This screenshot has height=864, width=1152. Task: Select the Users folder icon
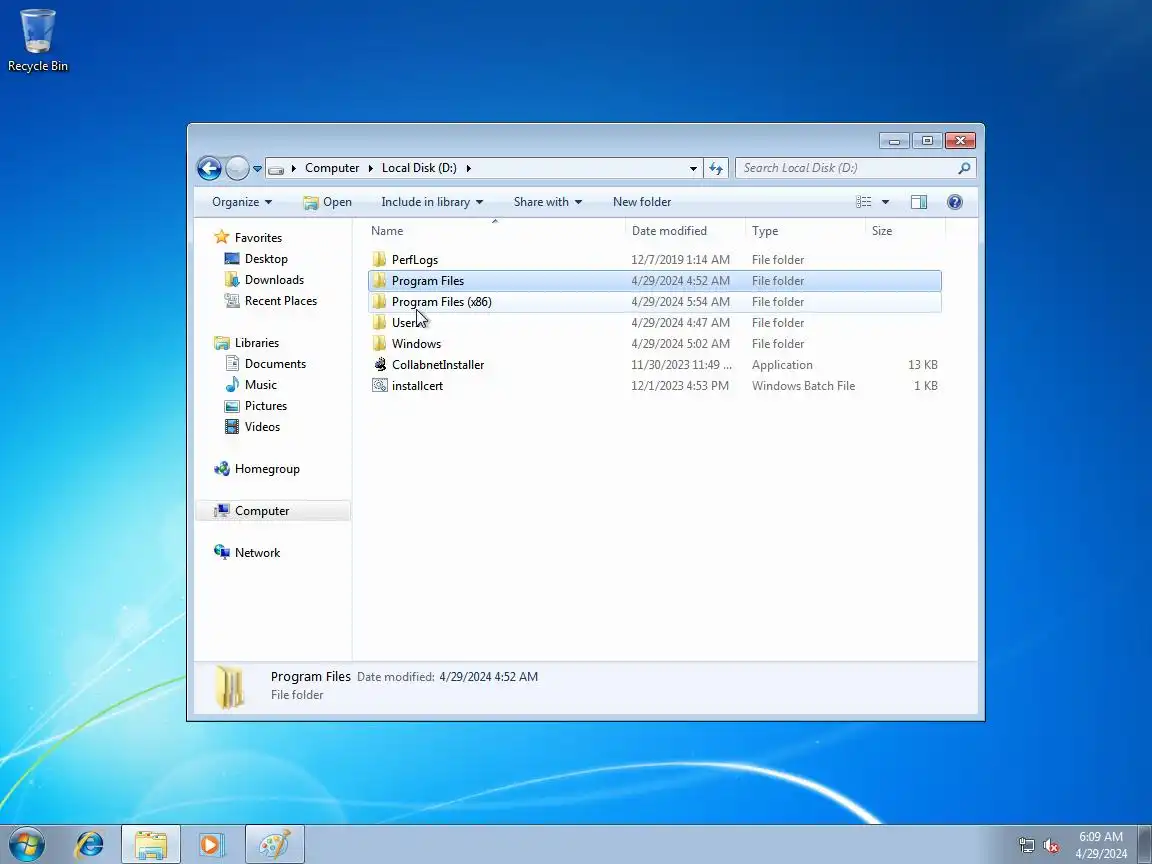[379, 323]
